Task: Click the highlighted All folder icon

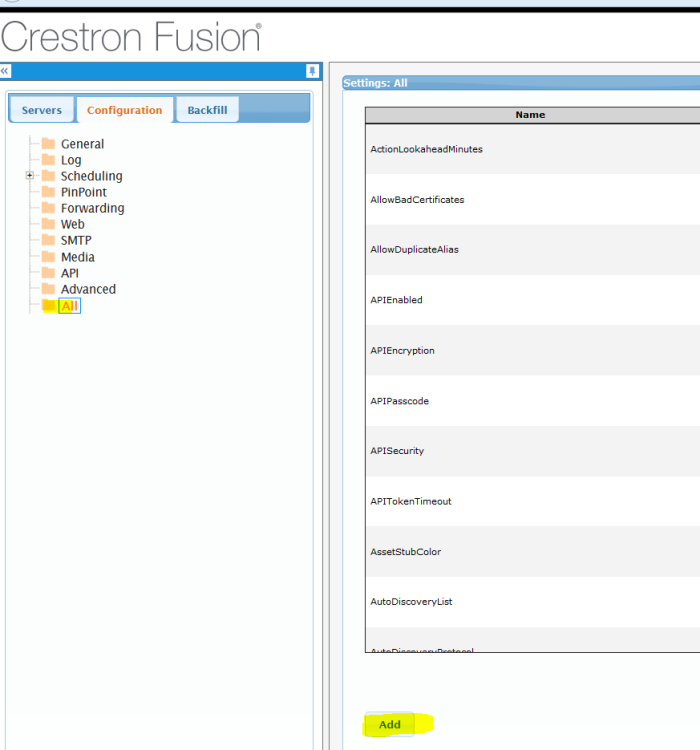Action: click(x=48, y=305)
